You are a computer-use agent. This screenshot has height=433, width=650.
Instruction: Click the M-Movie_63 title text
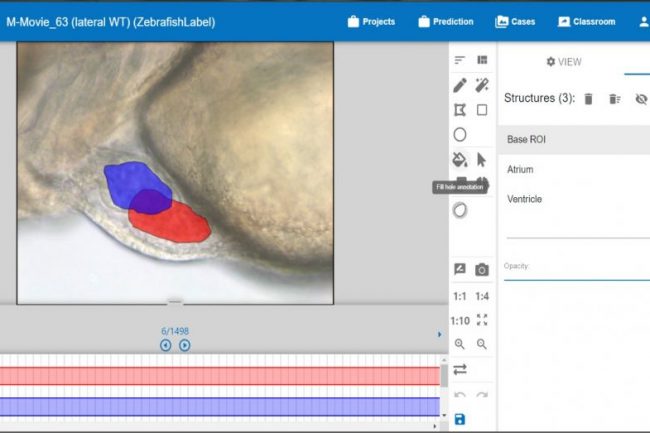pyautogui.click(x=110, y=22)
